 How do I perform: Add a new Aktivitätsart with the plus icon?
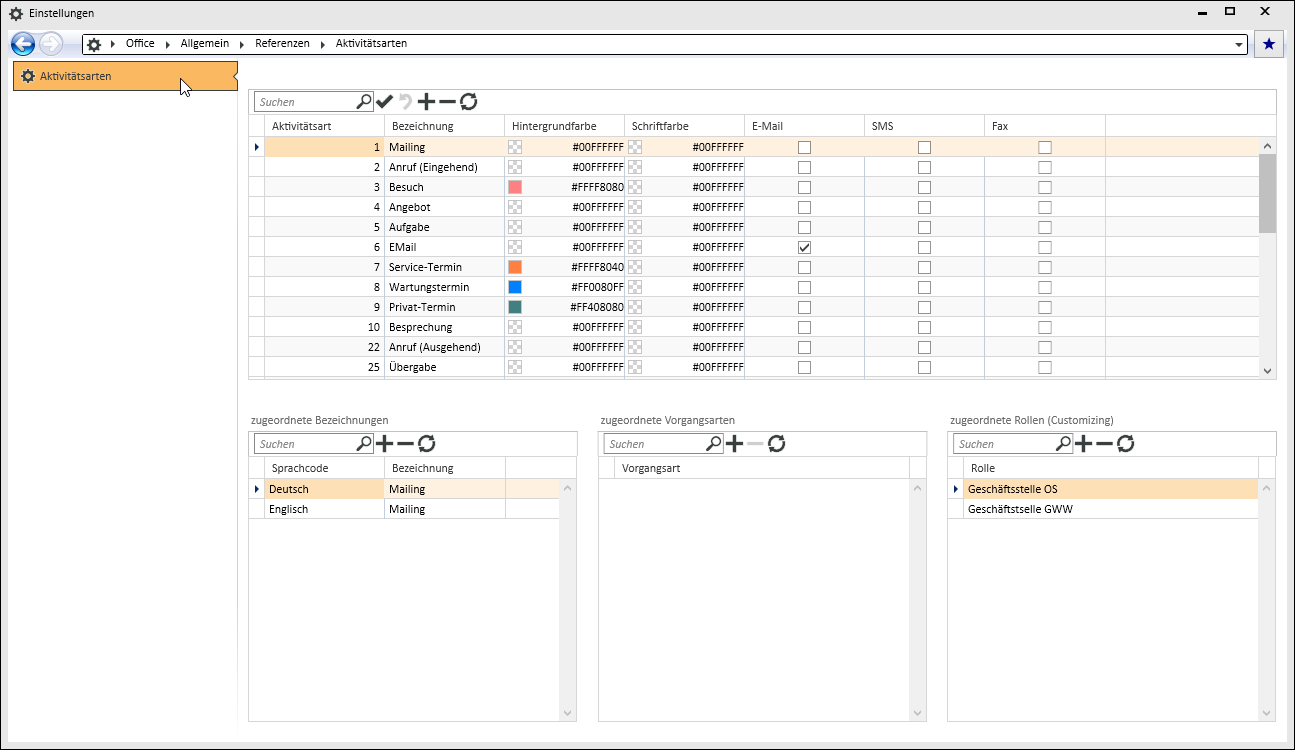[x=427, y=101]
